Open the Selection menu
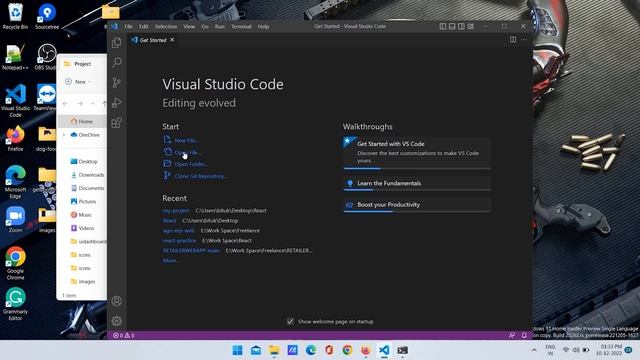Viewport: 640px width, 360px height. tap(166, 26)
